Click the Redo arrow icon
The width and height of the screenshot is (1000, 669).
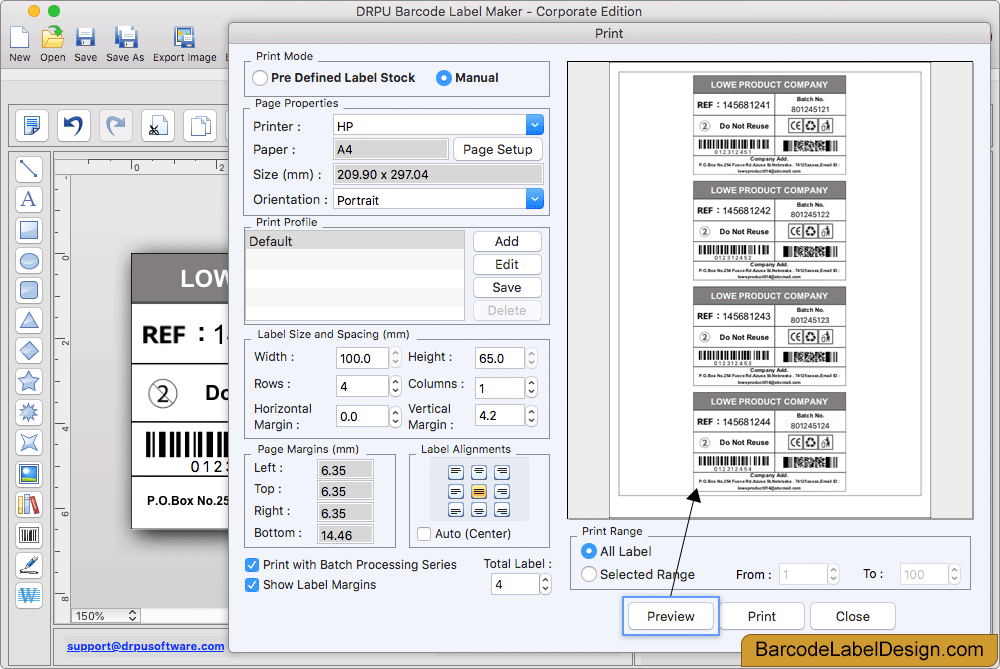[115, 125]
